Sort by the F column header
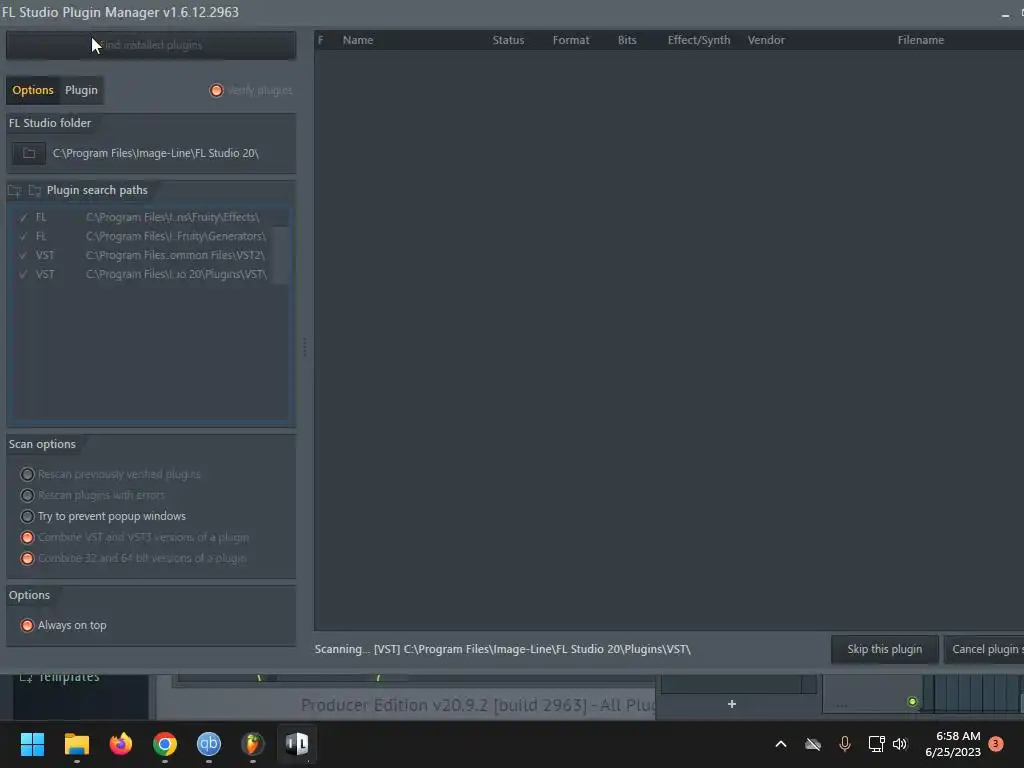The height and width of the screenshot is (768, 1024). (321, 40)
